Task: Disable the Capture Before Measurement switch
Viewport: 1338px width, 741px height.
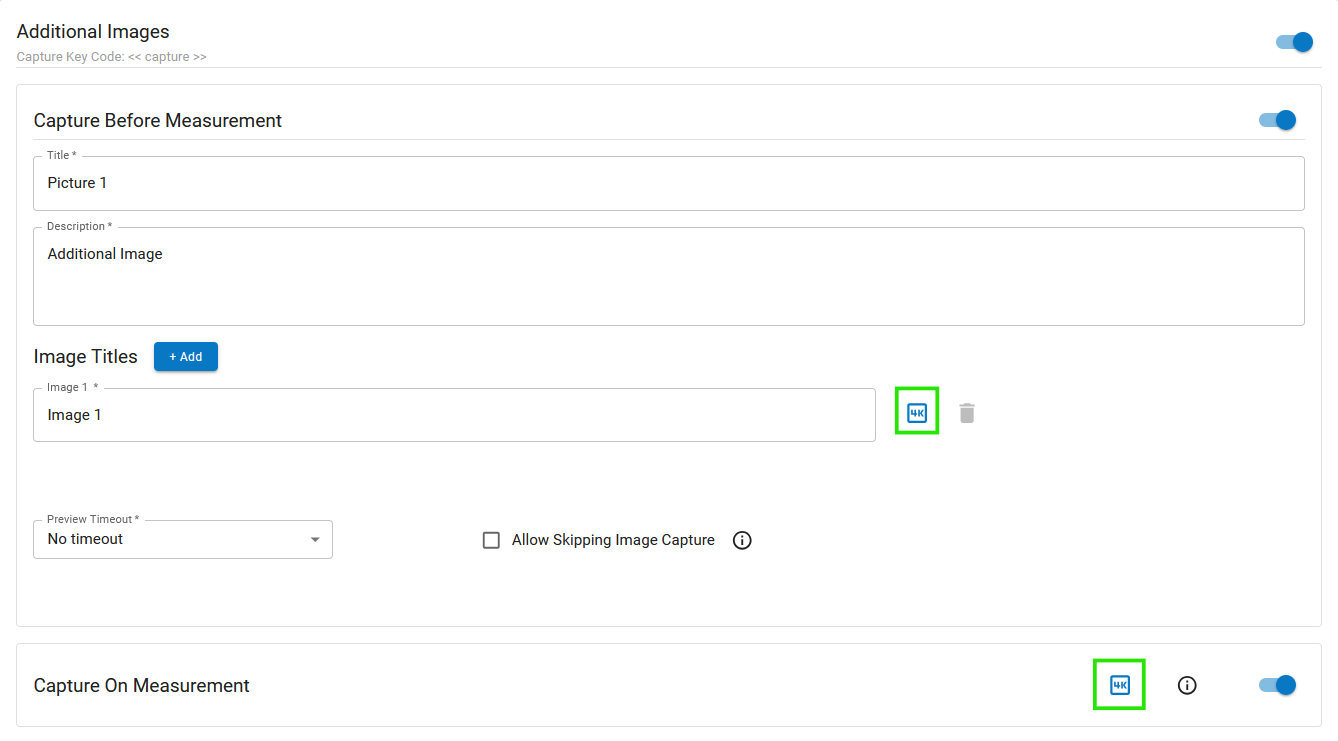Action: pyautogui.click(x=1277, y=120)
